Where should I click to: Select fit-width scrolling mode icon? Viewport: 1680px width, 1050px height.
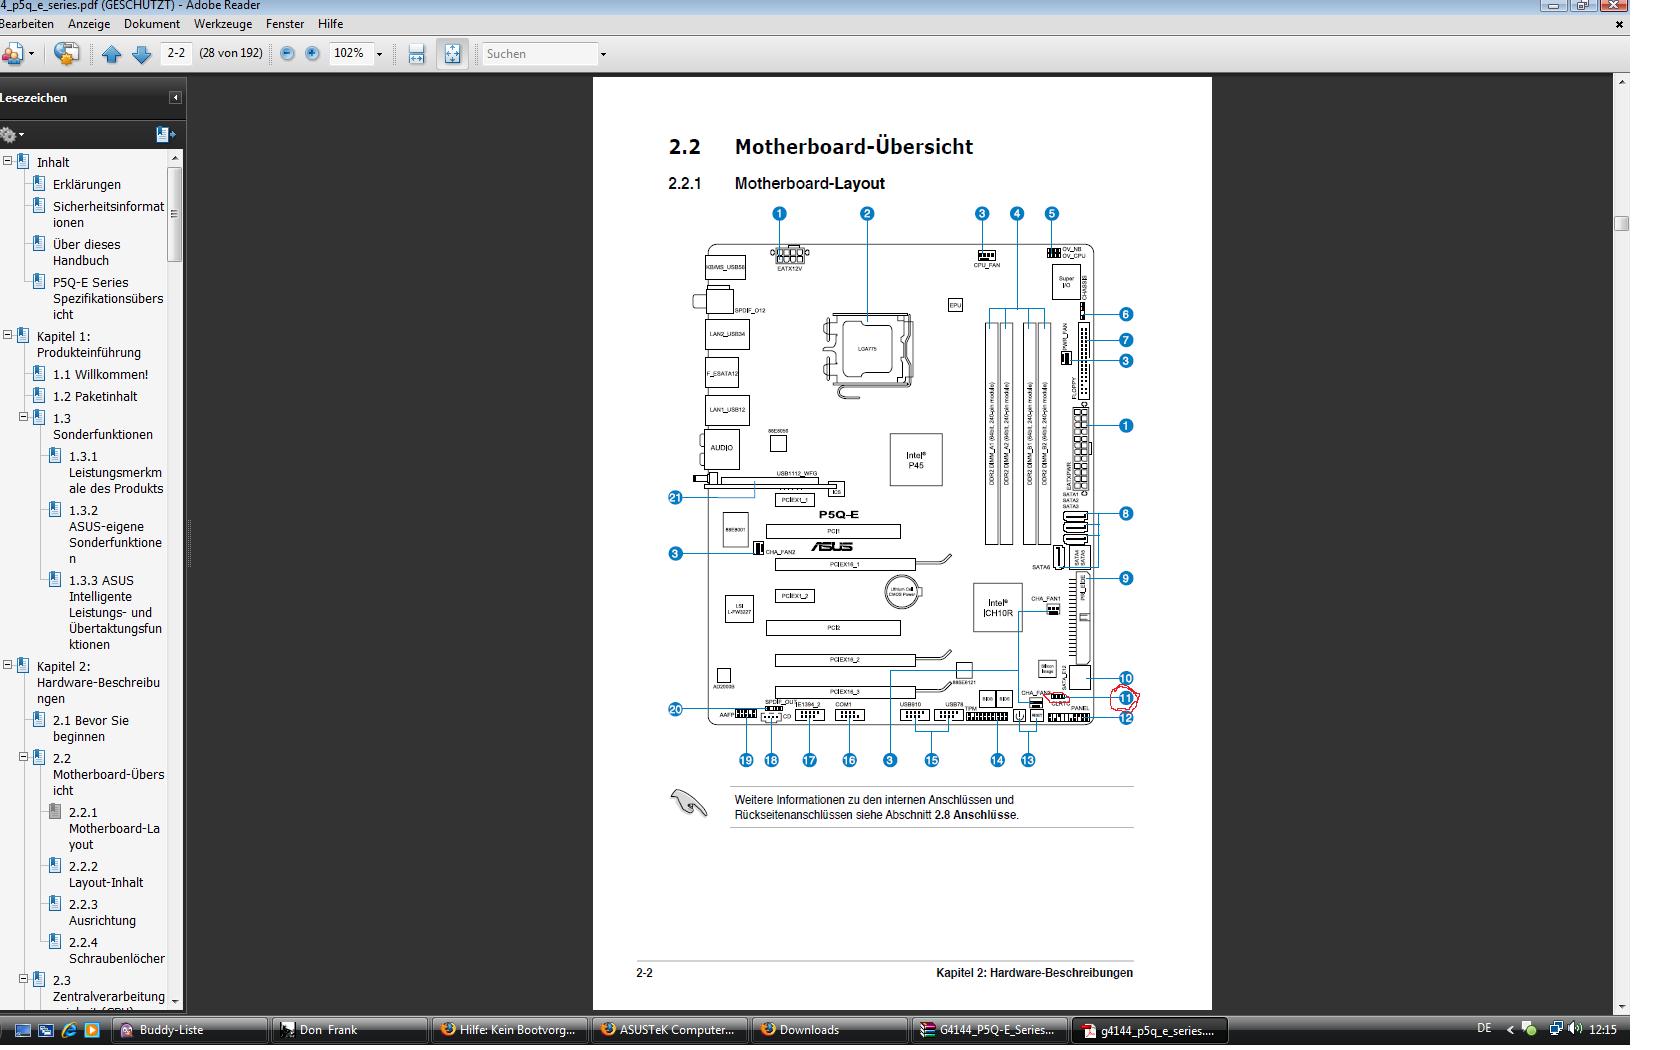[417, 54]
